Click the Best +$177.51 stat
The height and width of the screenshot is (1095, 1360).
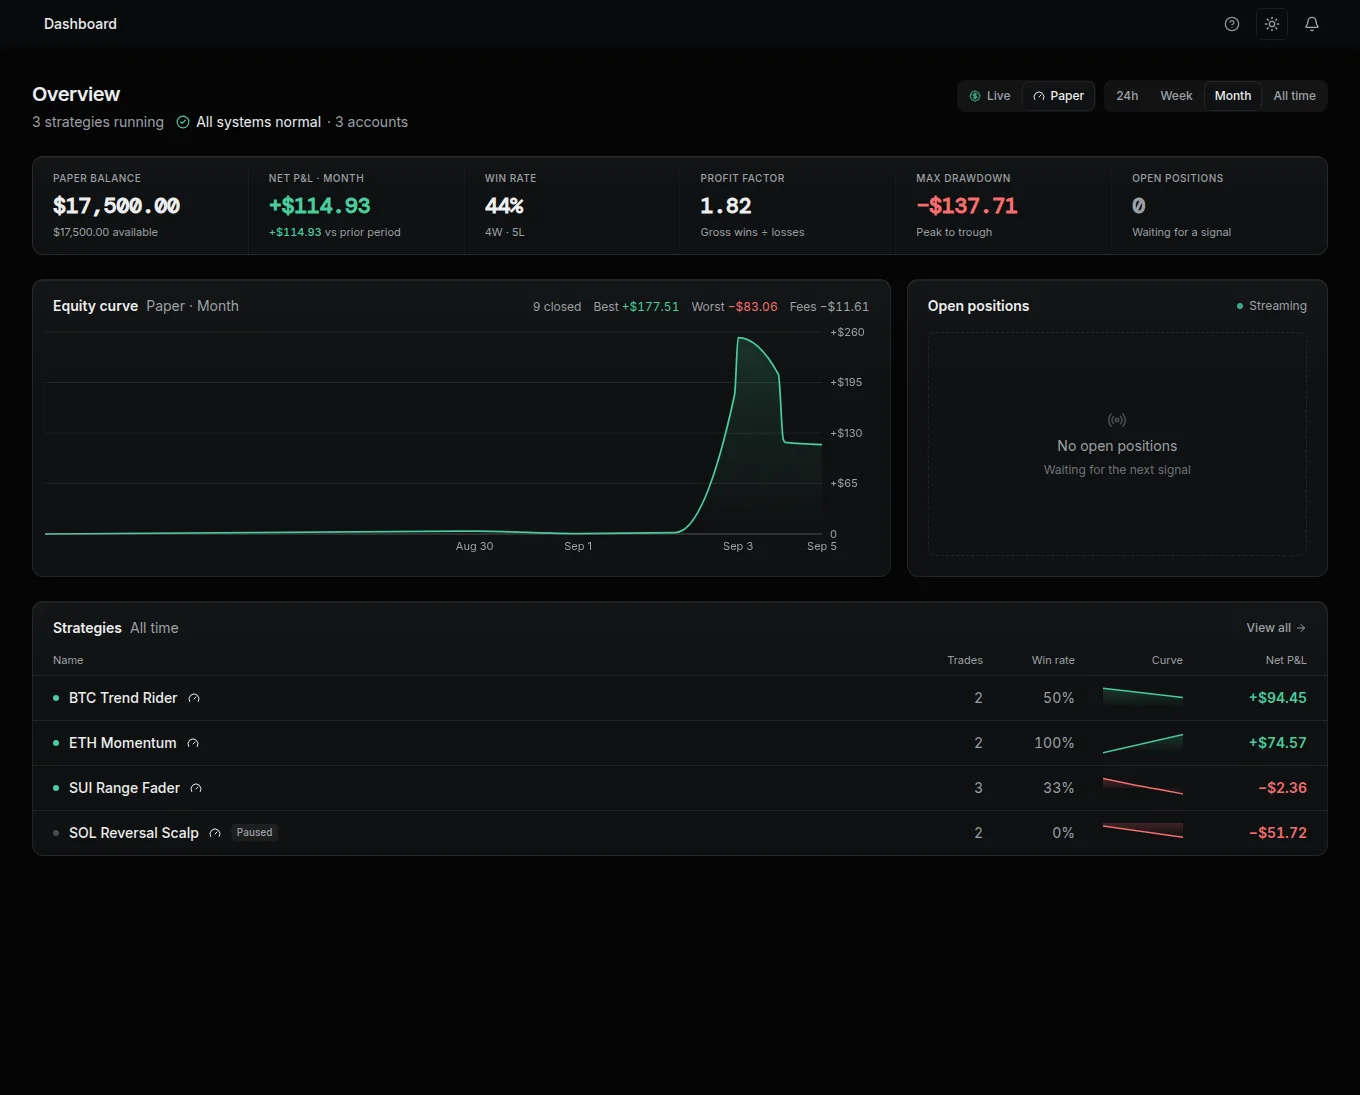point(636,307)
